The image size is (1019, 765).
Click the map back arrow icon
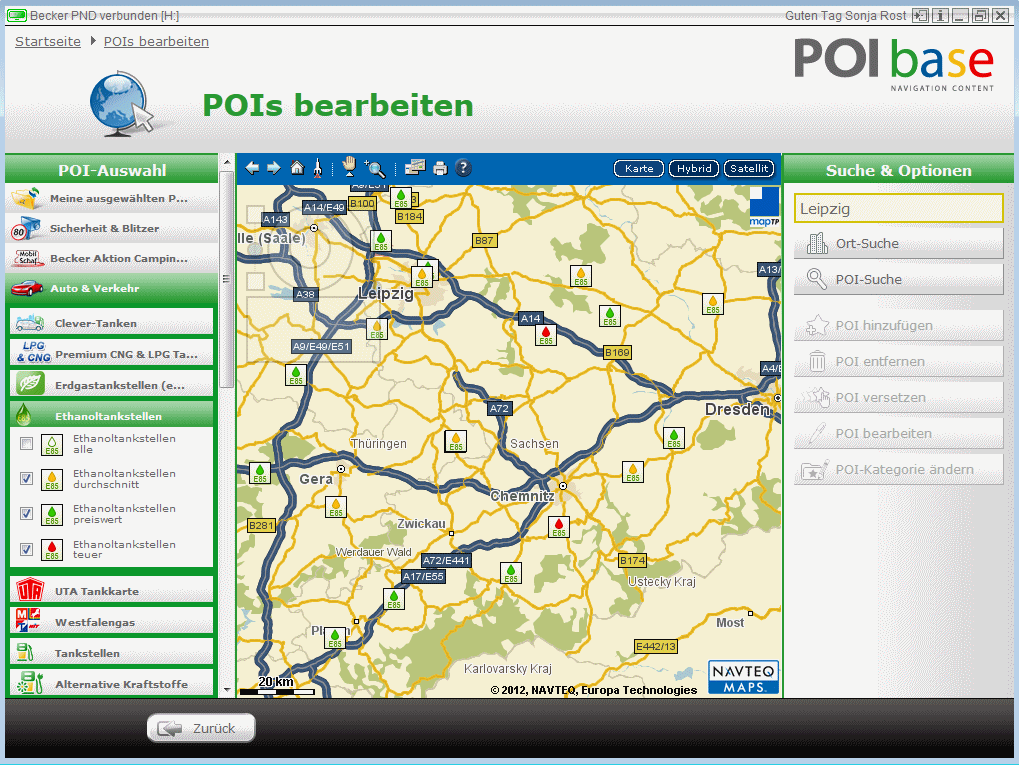coord(252,169)
